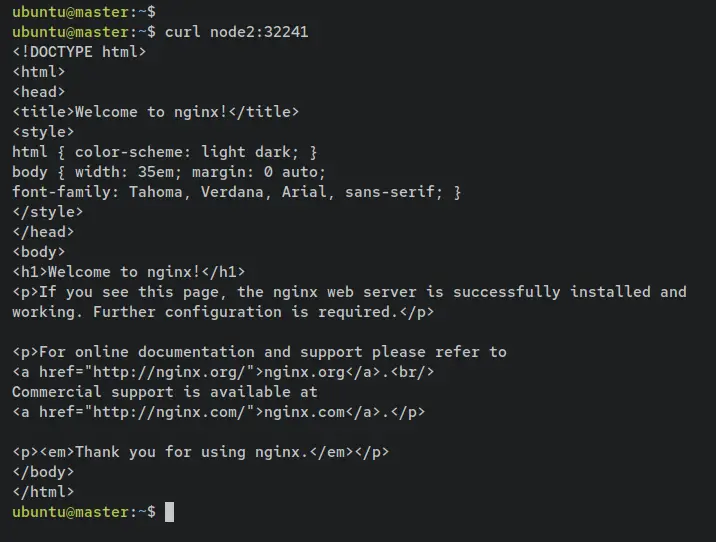
Task: Click the "color-scheme: light dark" style line
Action: point(164,152)
